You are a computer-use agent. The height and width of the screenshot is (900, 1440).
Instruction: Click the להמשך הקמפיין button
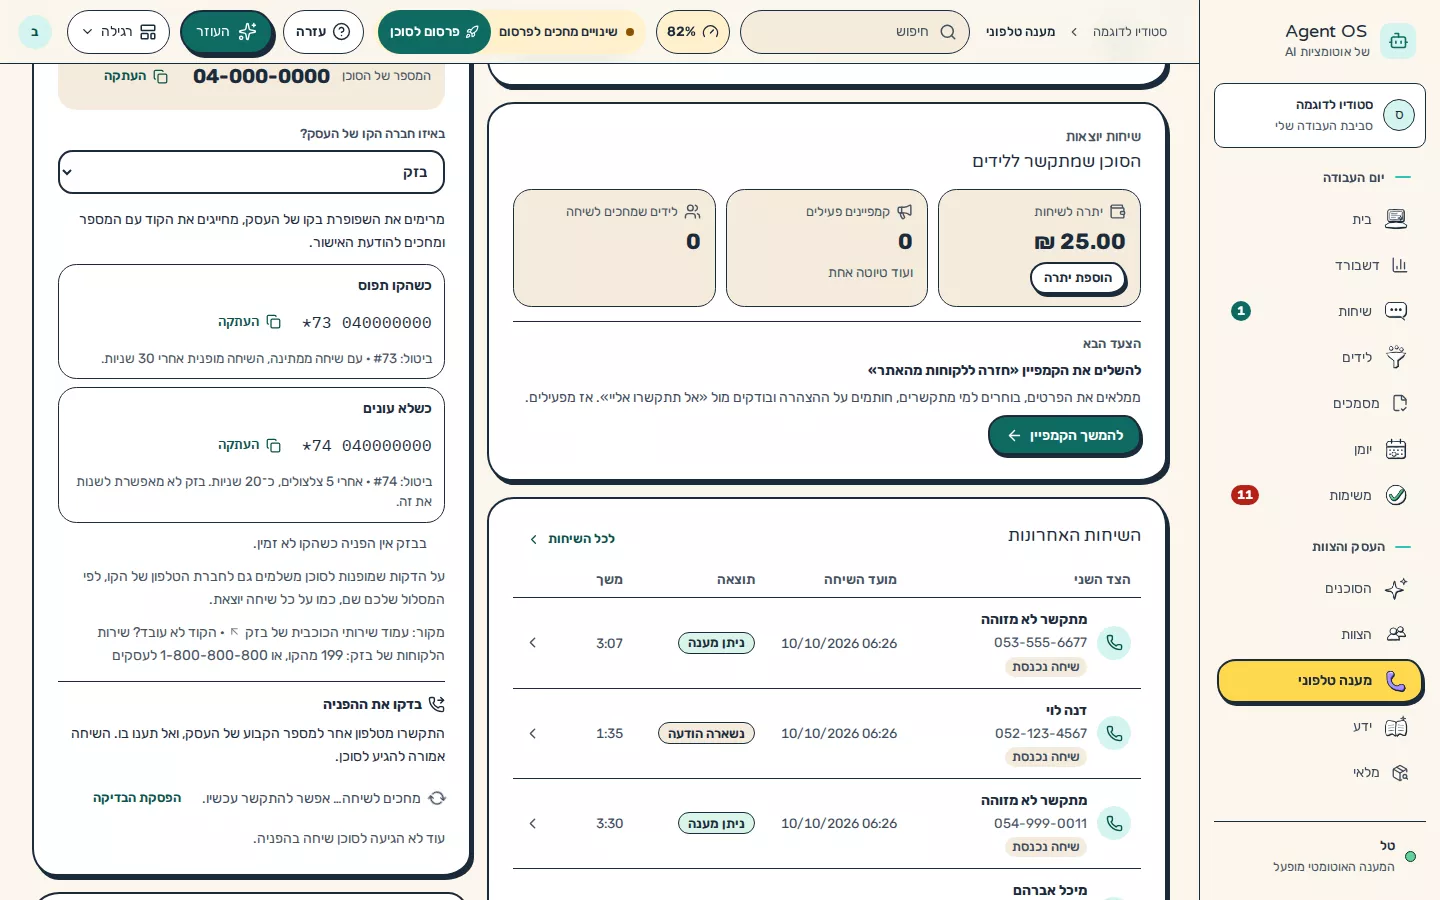coord(1064,436)
